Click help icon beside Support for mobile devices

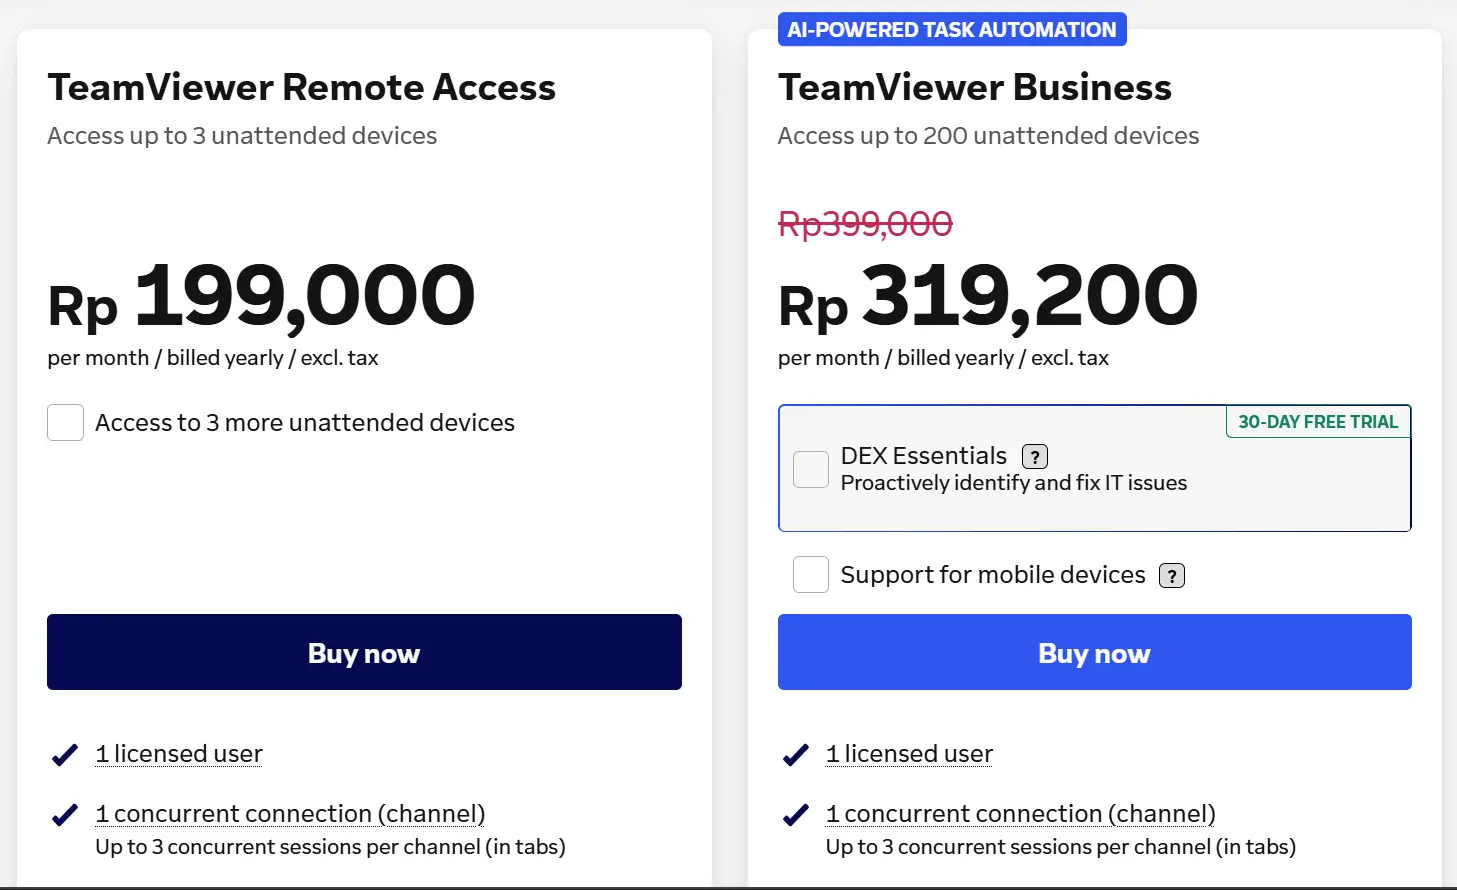[x=1171, y=576]
